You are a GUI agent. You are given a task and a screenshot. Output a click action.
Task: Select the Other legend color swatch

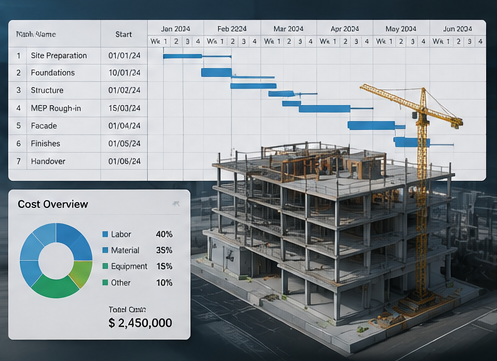pyautogui.click(x=105, y=283)
